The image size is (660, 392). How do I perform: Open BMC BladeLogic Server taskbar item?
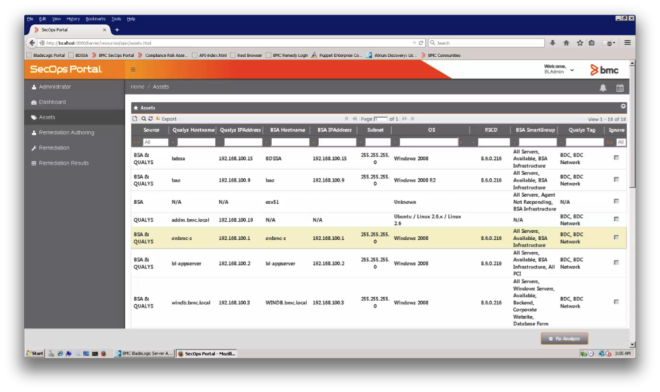pyautogui.click(x=144, y=354)
